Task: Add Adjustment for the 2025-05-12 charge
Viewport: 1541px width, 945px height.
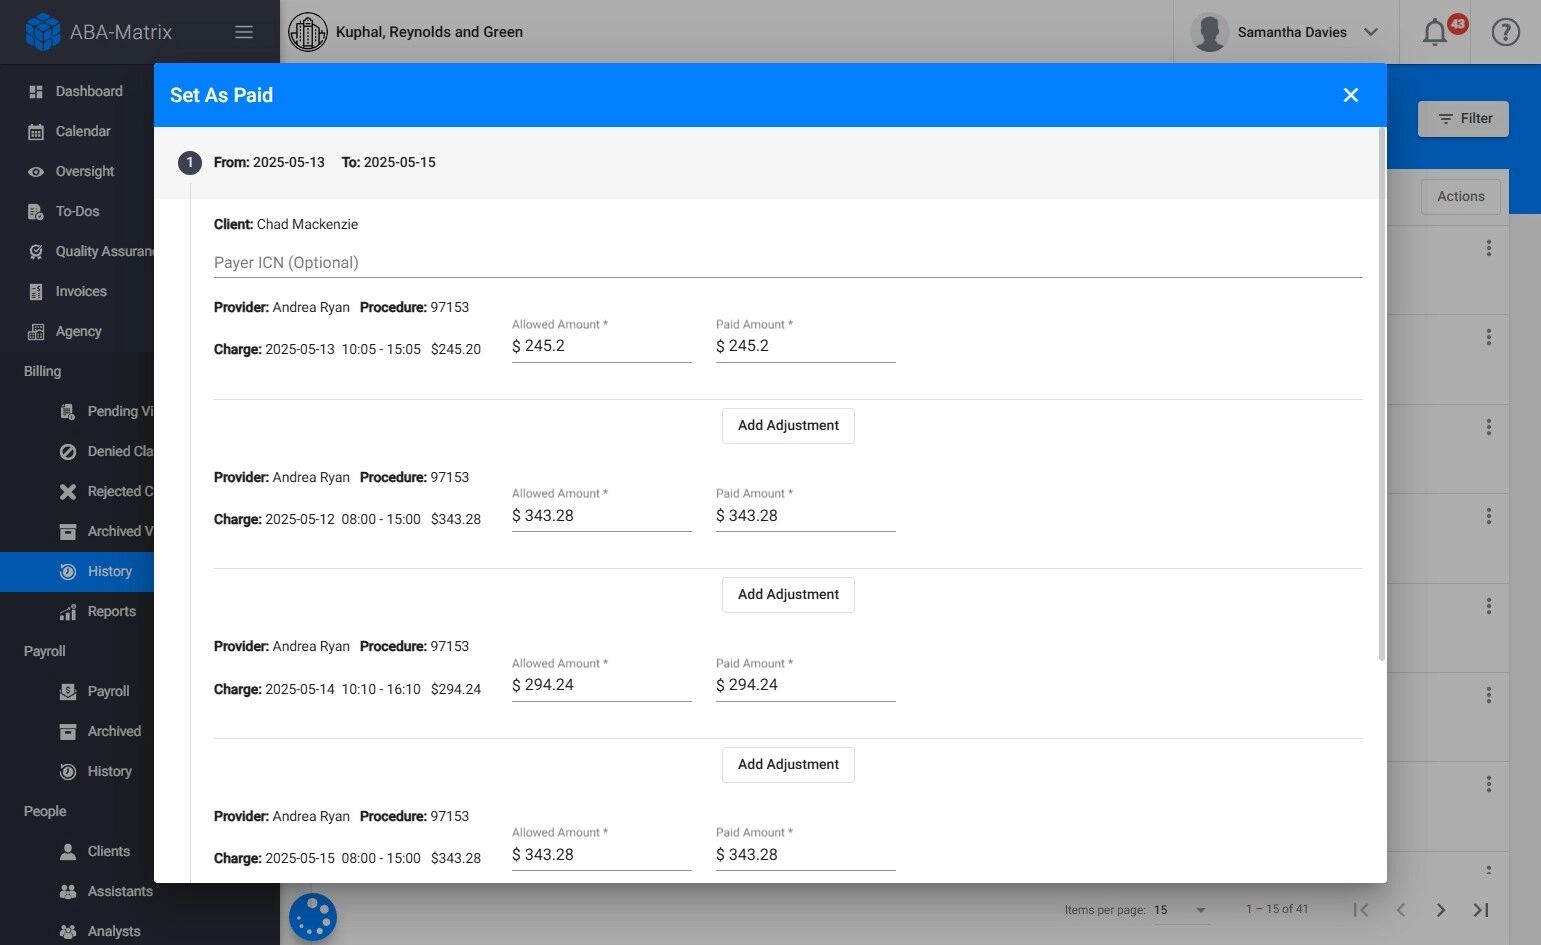Action: 788,595
